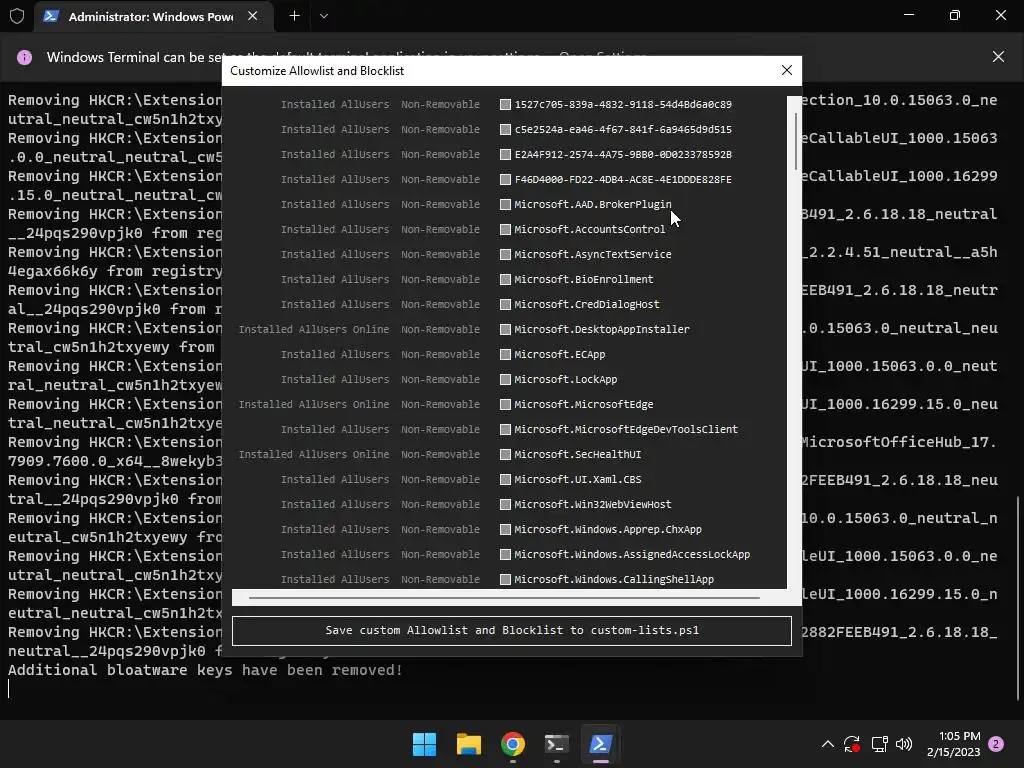
Task: Open a new terminal tab with plus
Action: [295, 16]
